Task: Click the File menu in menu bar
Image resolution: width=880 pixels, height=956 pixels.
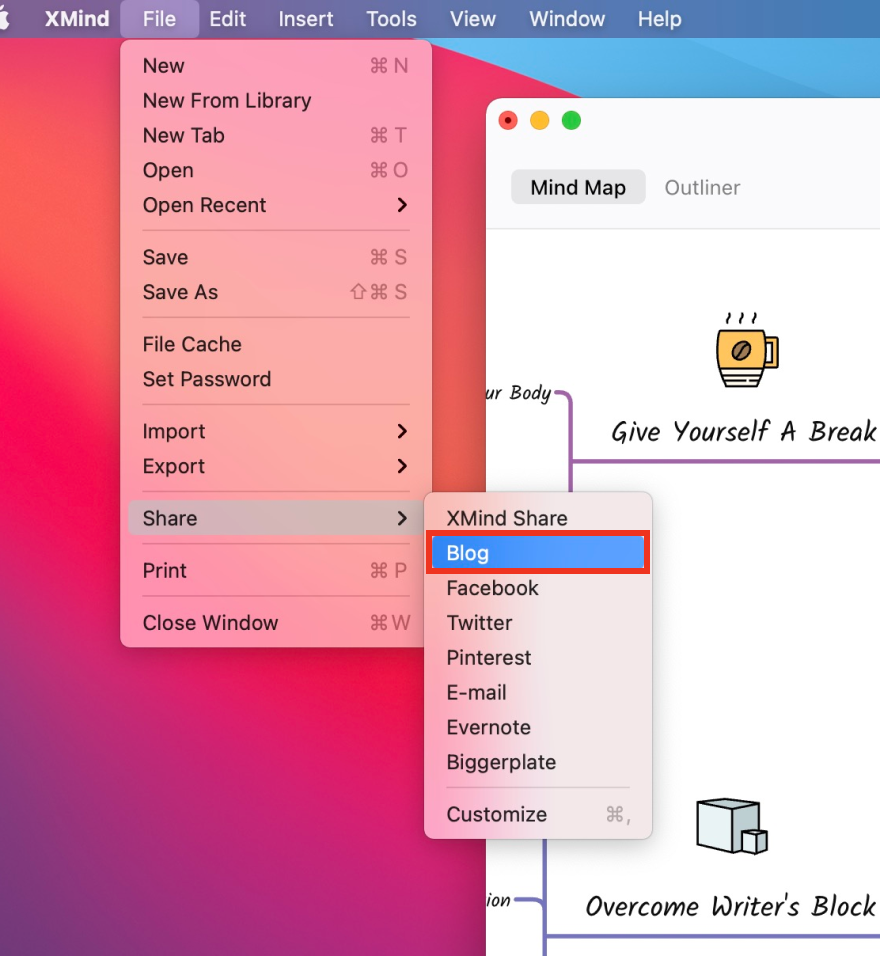Action: click(159, 19)
